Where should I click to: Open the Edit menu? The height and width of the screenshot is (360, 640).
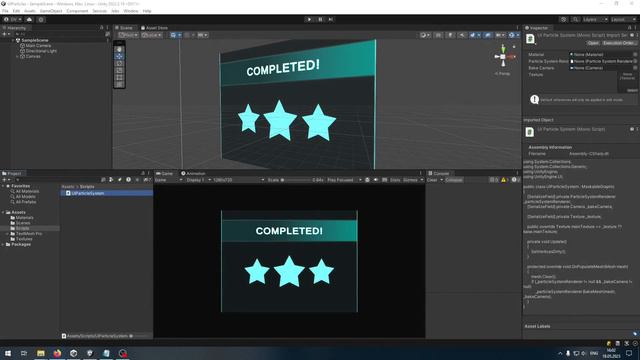click(16, 11)
